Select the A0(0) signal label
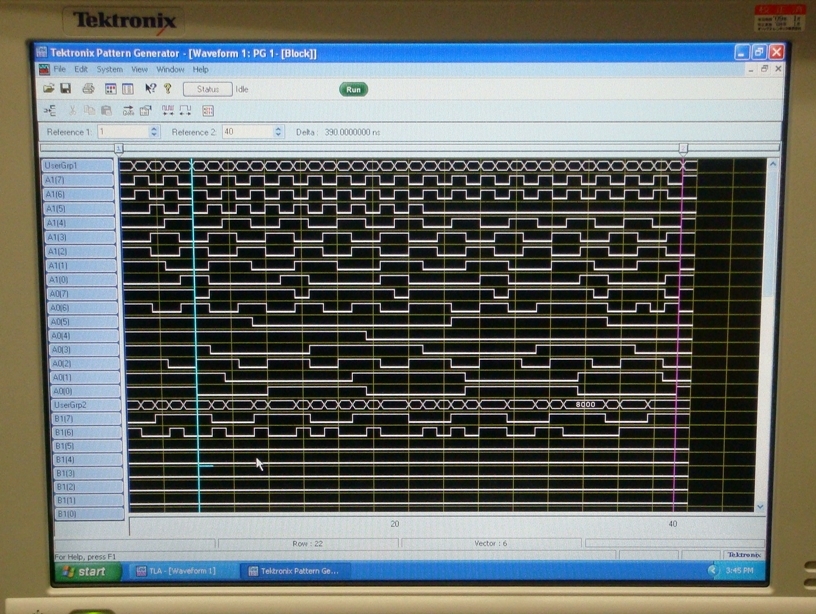 [x=86, y=391]
